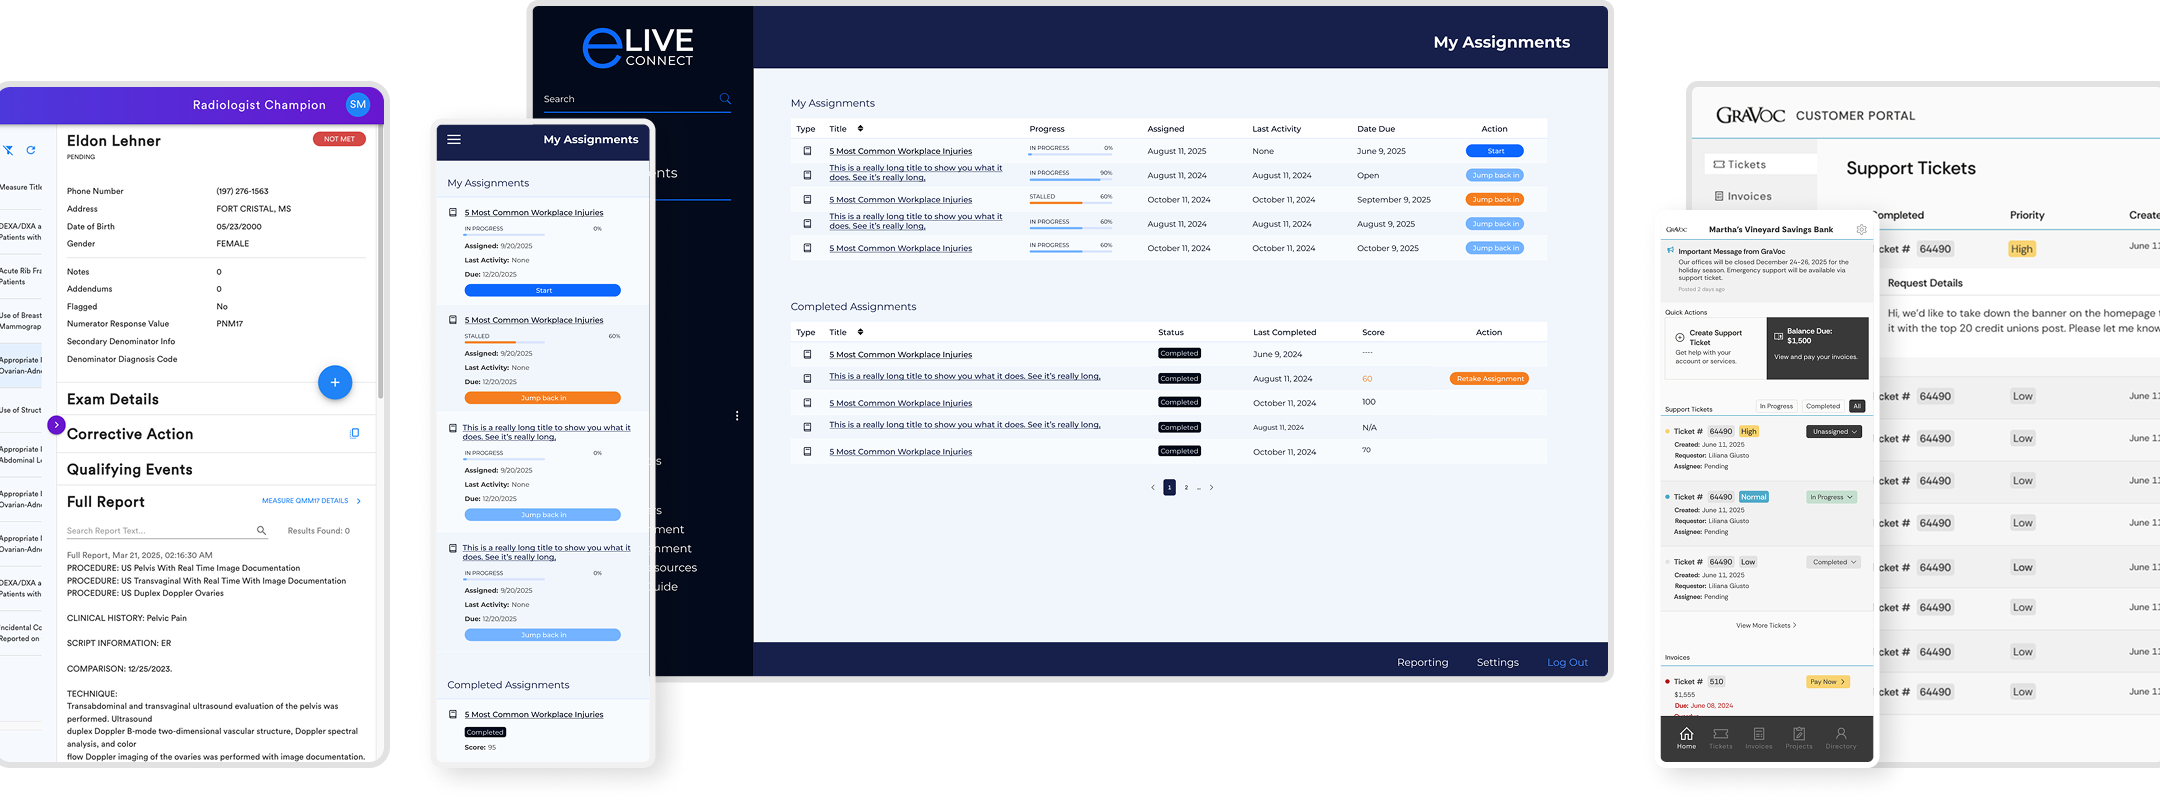Click the orange Retake Assignment button
The width and height of the screenshot is (2160, 802).
click(x=1489, y=379)
